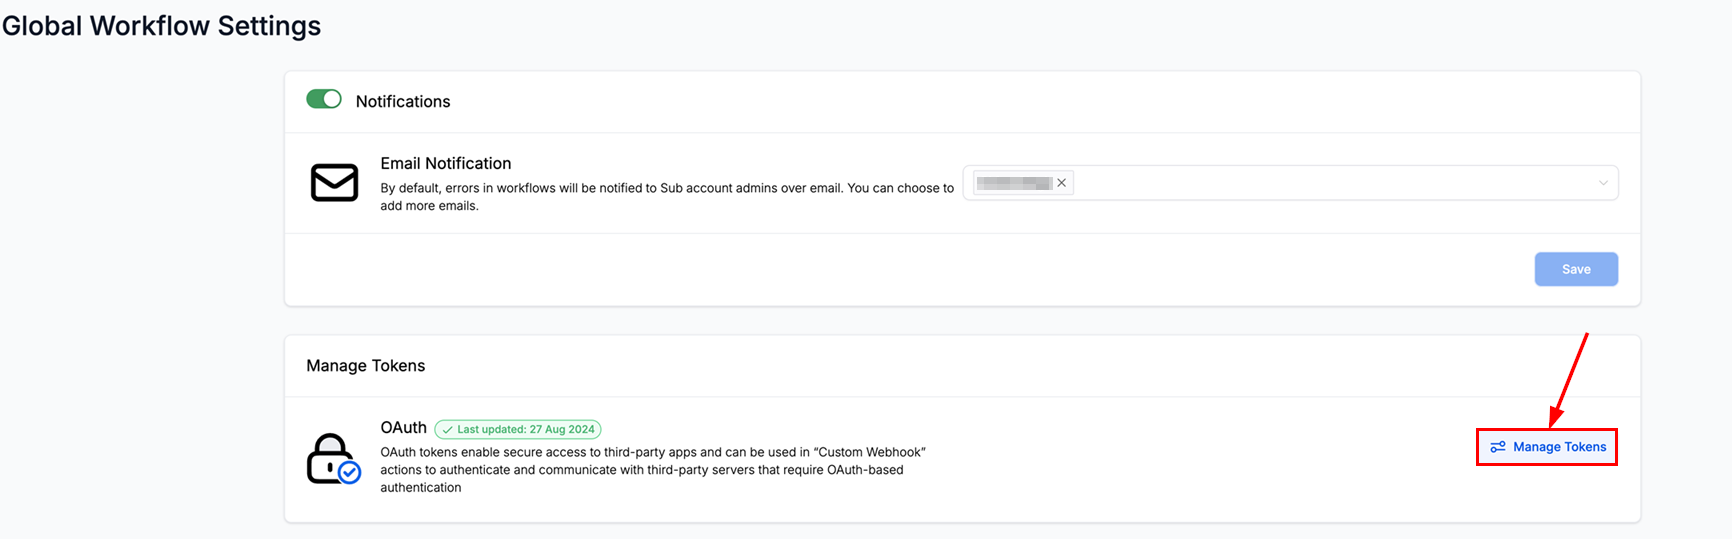This screenshot has width=1732, height=539.
Task: Click the OAuth padlock icon
Action: [328, 457]
